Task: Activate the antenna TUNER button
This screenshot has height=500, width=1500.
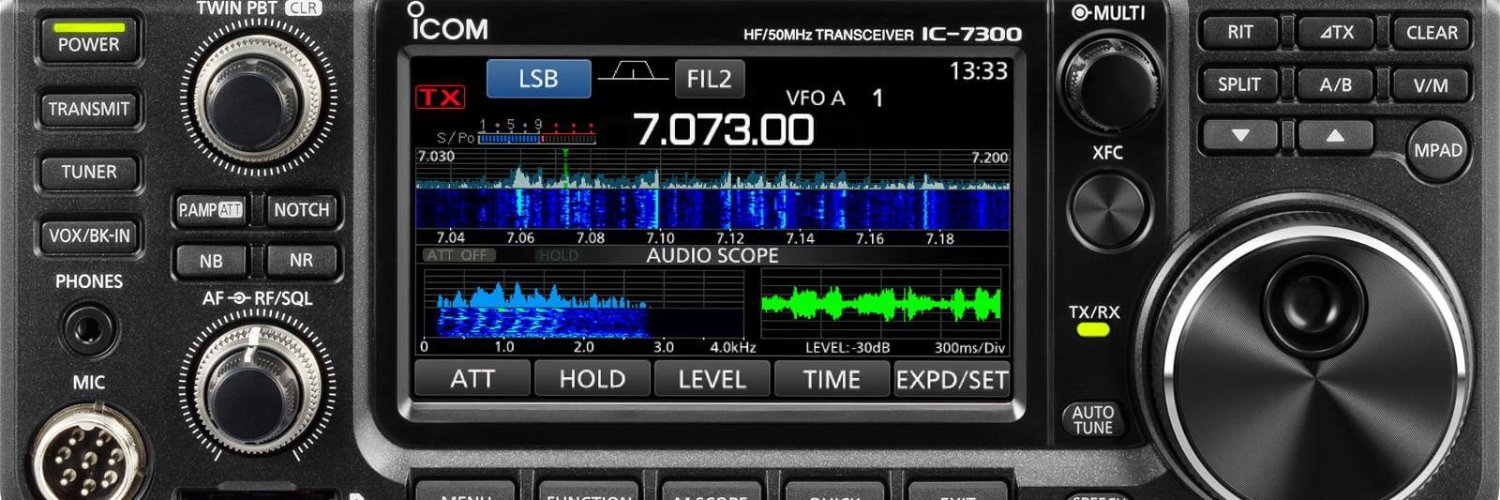Action: click(88, 172)
